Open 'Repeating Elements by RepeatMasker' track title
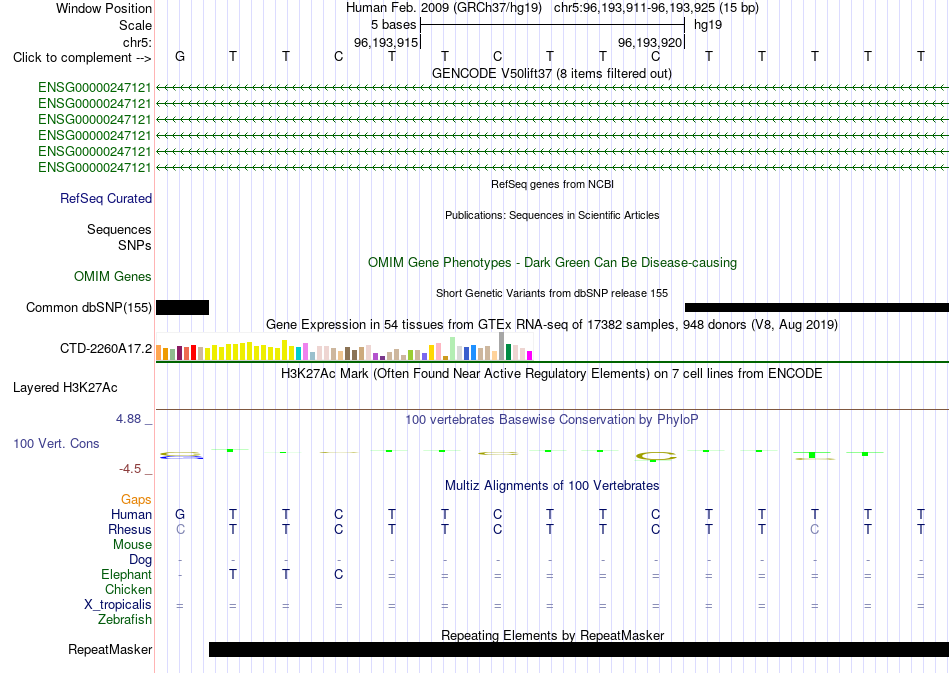950x673 pixels. coord(552,635)
